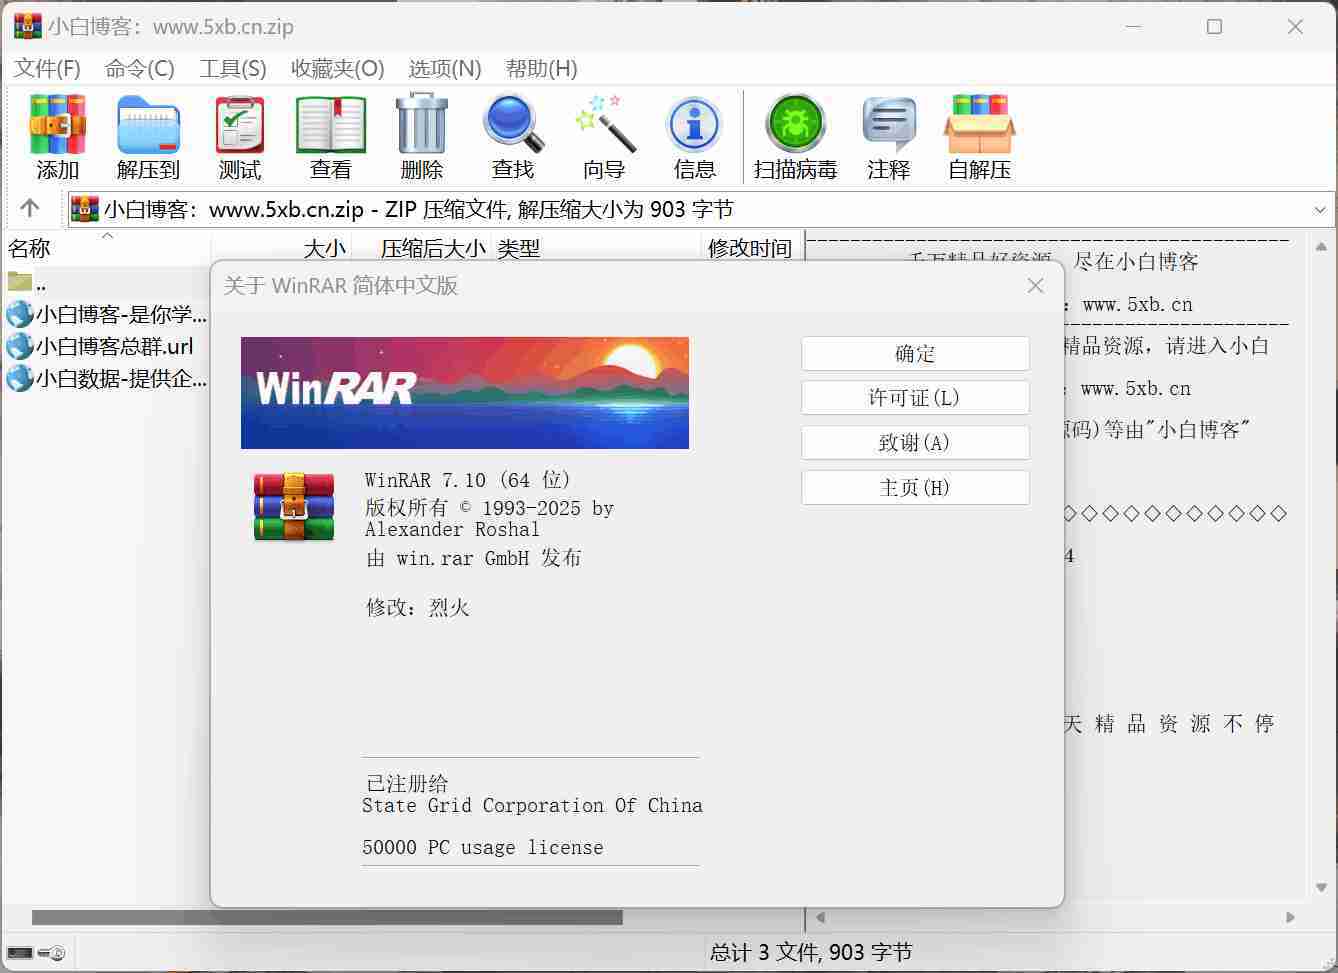Click the 许可证(L) license button
The width and height of the screenshot is (1338, 973).
coord(915,398)
